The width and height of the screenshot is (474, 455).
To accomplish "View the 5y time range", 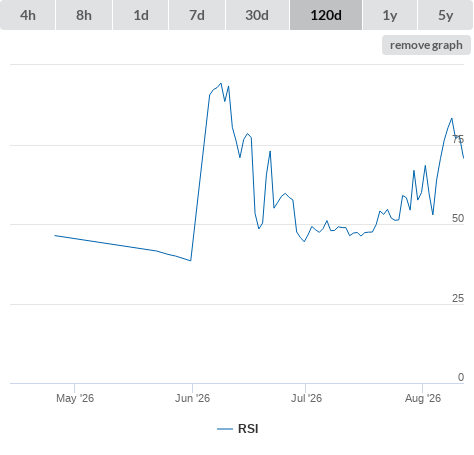I will pos(445,15).
